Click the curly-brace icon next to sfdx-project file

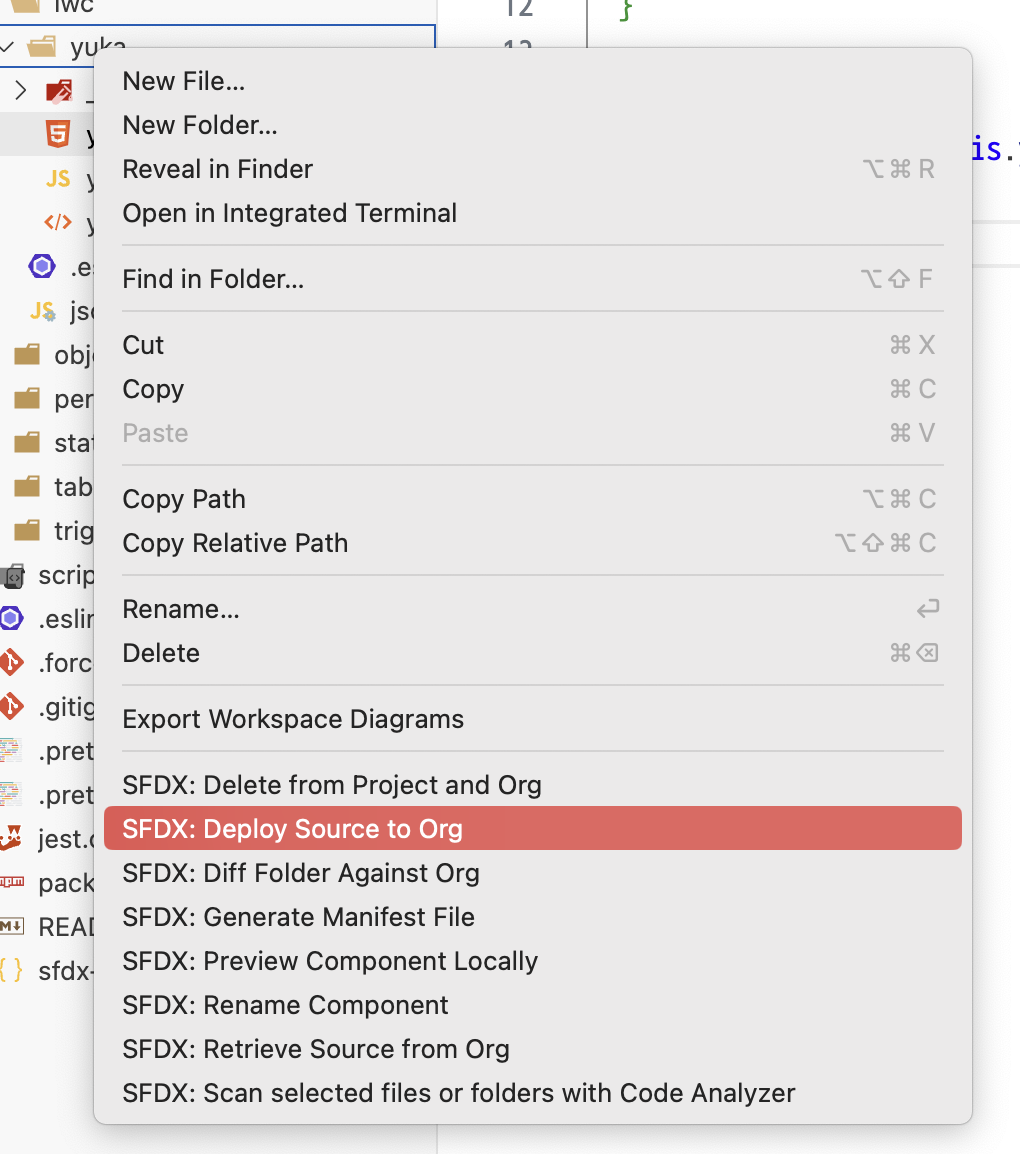[x=13, y=971]
